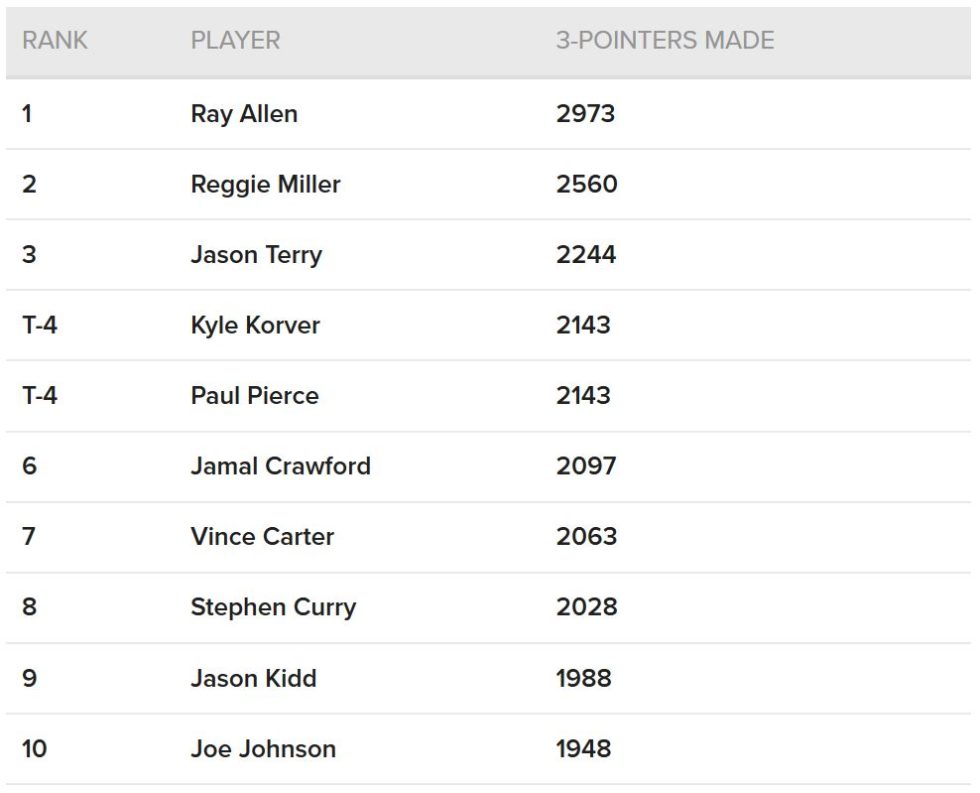
Task: Select Stephen Curry in the list
Action: (273, 607)
